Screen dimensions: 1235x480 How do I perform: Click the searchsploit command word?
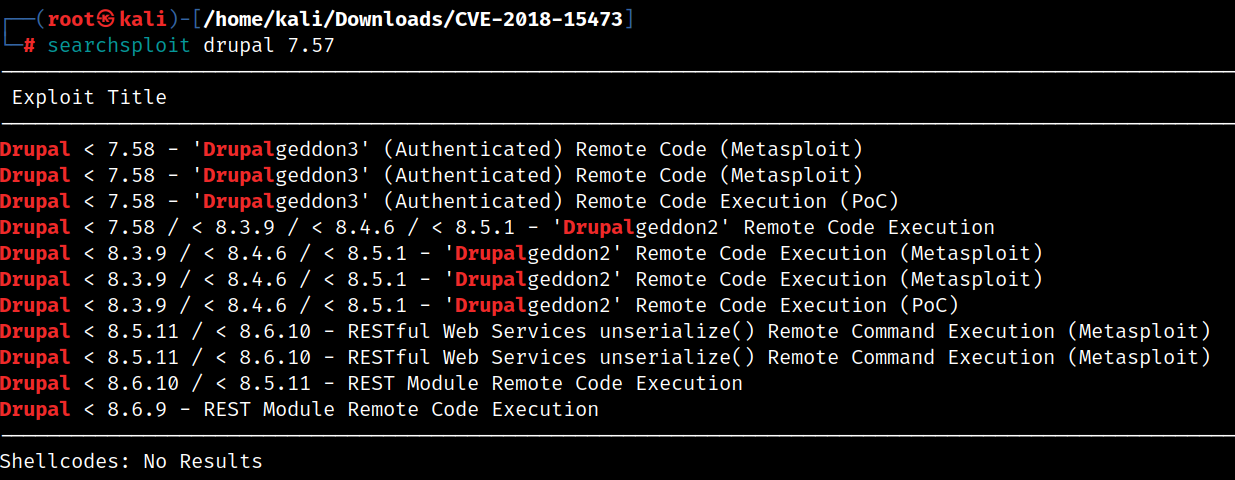[119, 46]
